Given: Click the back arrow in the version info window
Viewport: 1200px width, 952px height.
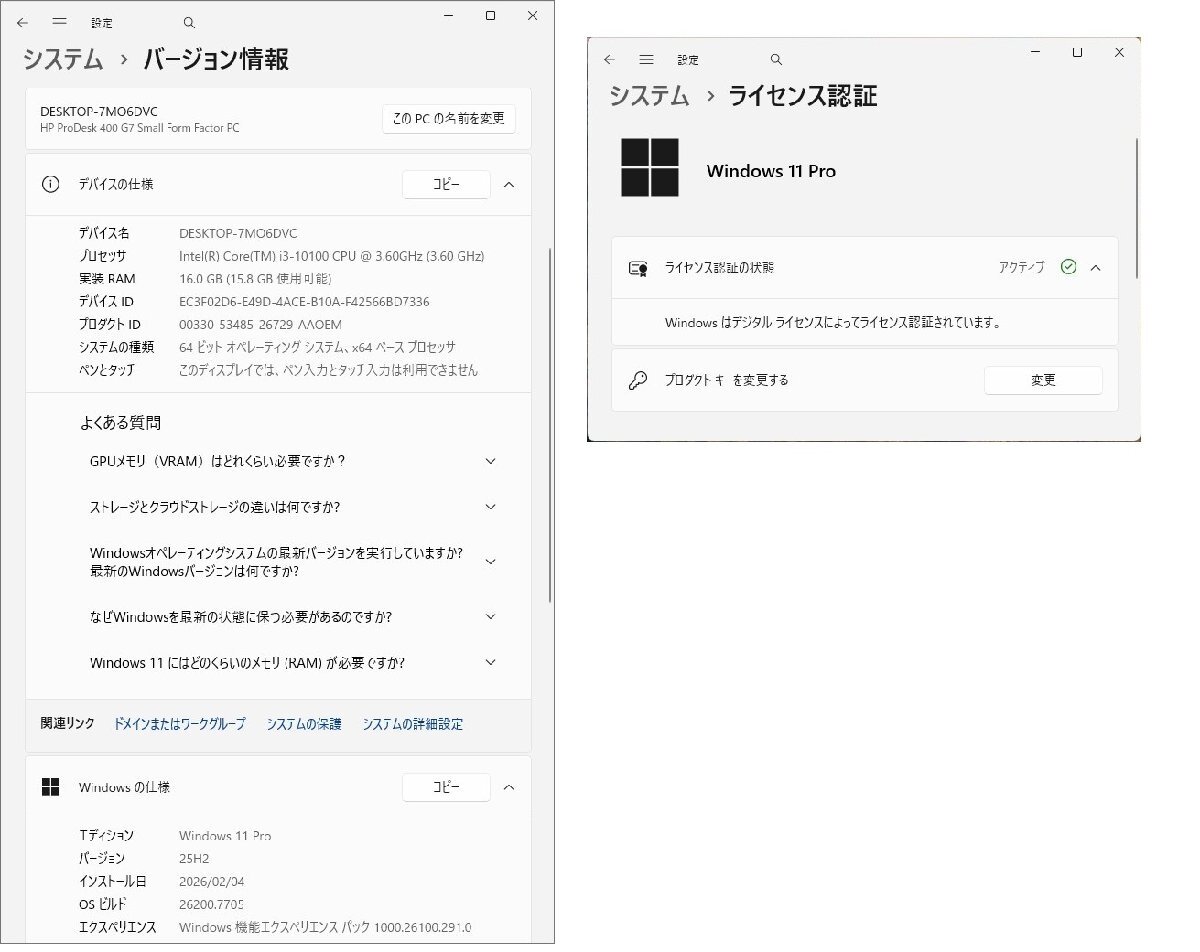Looking at the screenshot, I should click(x=22, y=16).
